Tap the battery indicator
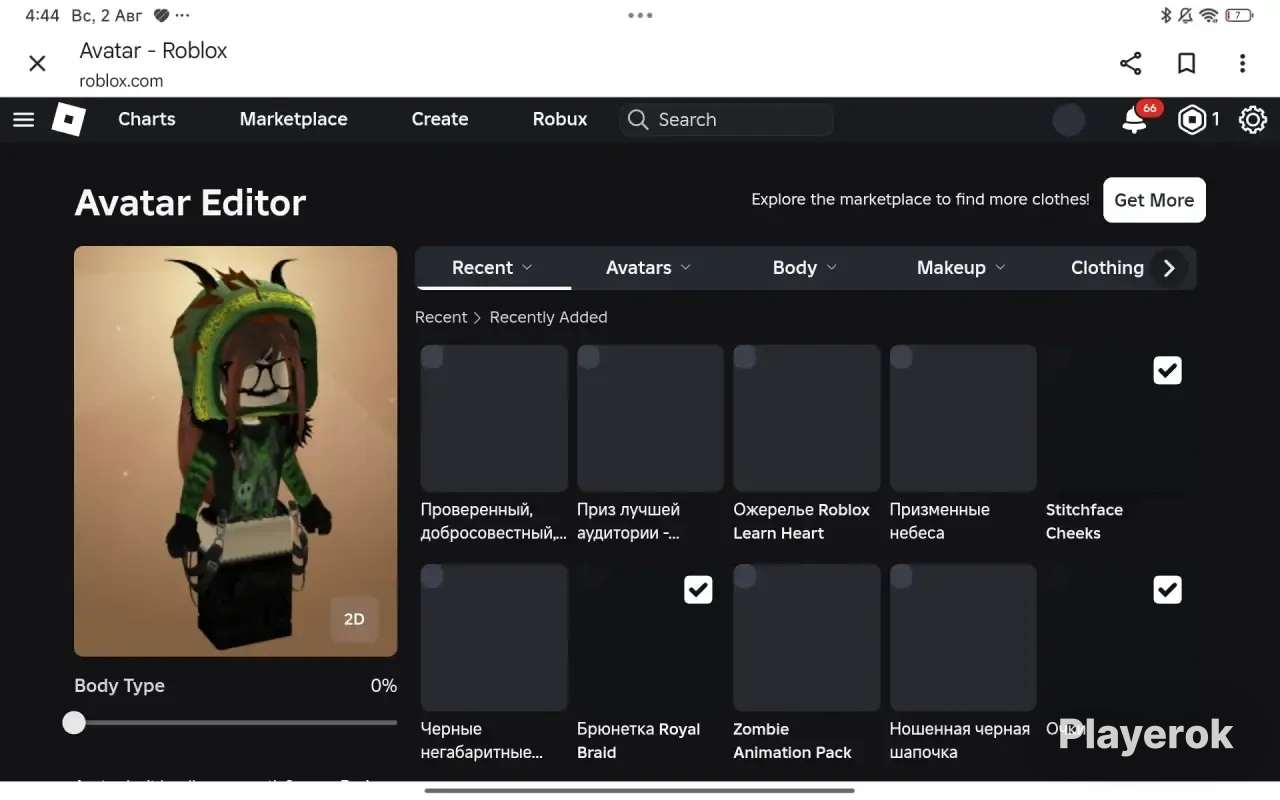Viewport: 1280px width, 800px height. point(1239,15)
